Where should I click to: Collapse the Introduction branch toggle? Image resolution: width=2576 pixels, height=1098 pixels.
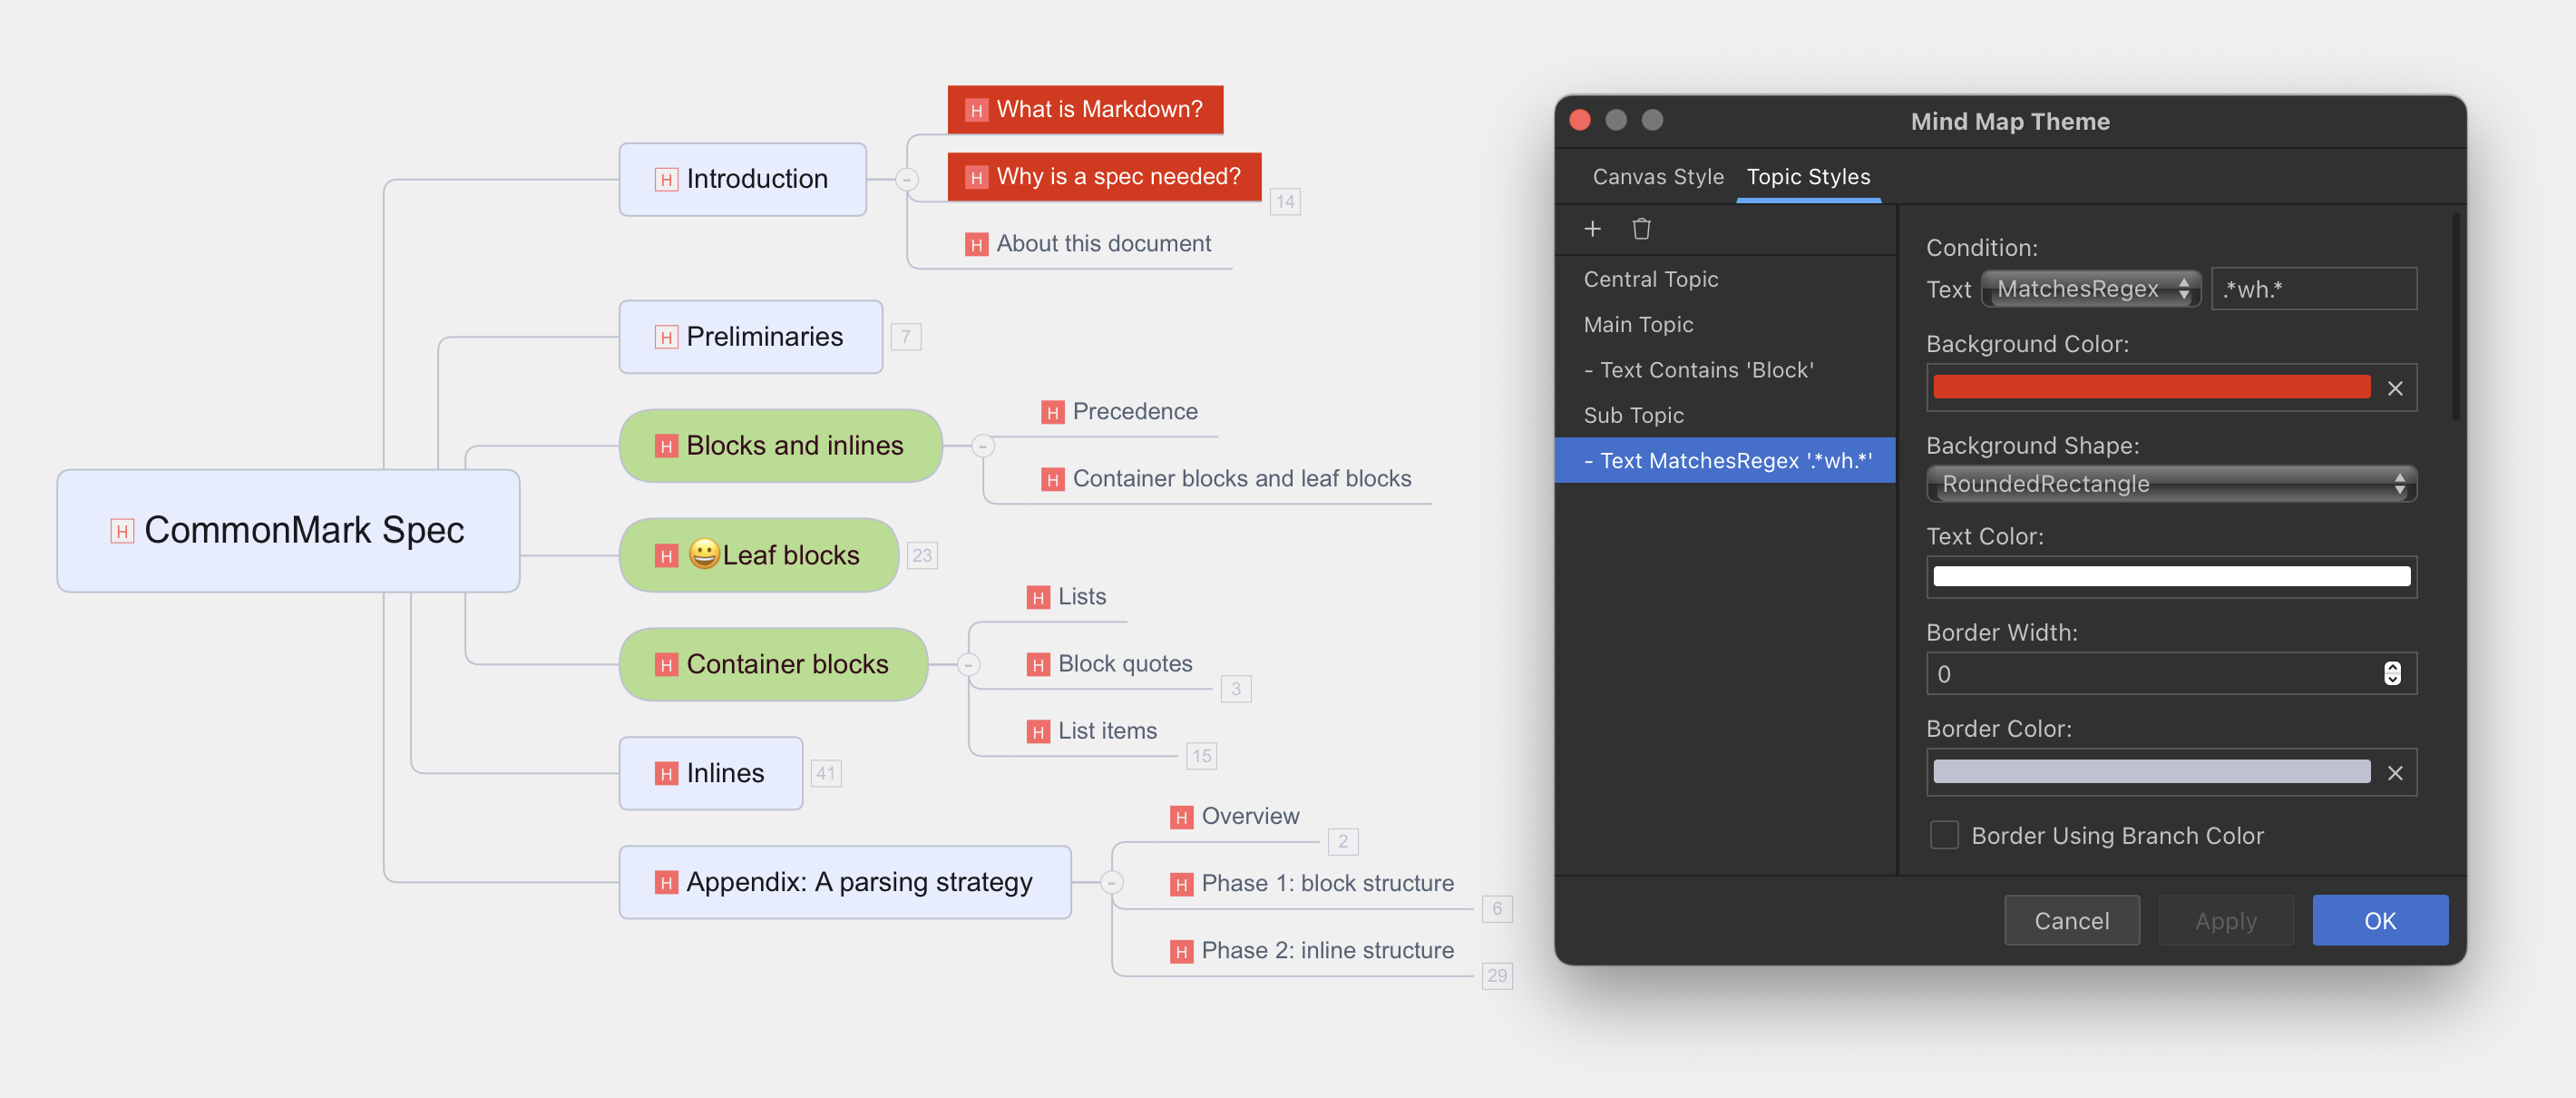click(x=906, y=180)
